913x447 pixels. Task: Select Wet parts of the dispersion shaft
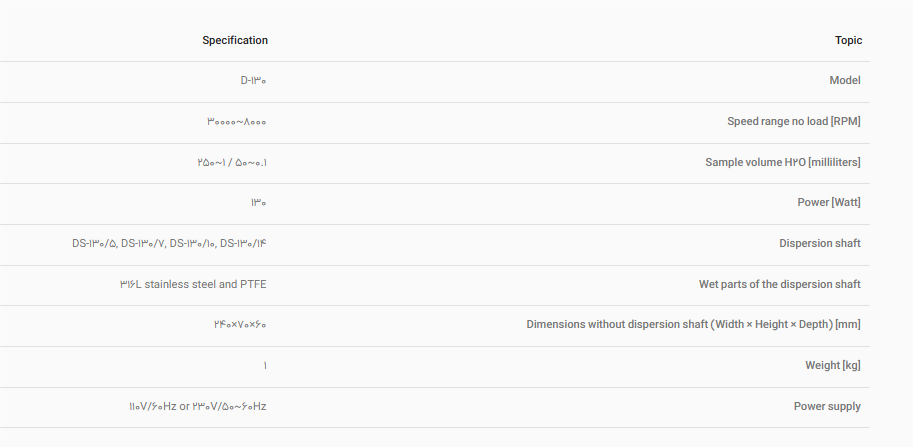780,284
